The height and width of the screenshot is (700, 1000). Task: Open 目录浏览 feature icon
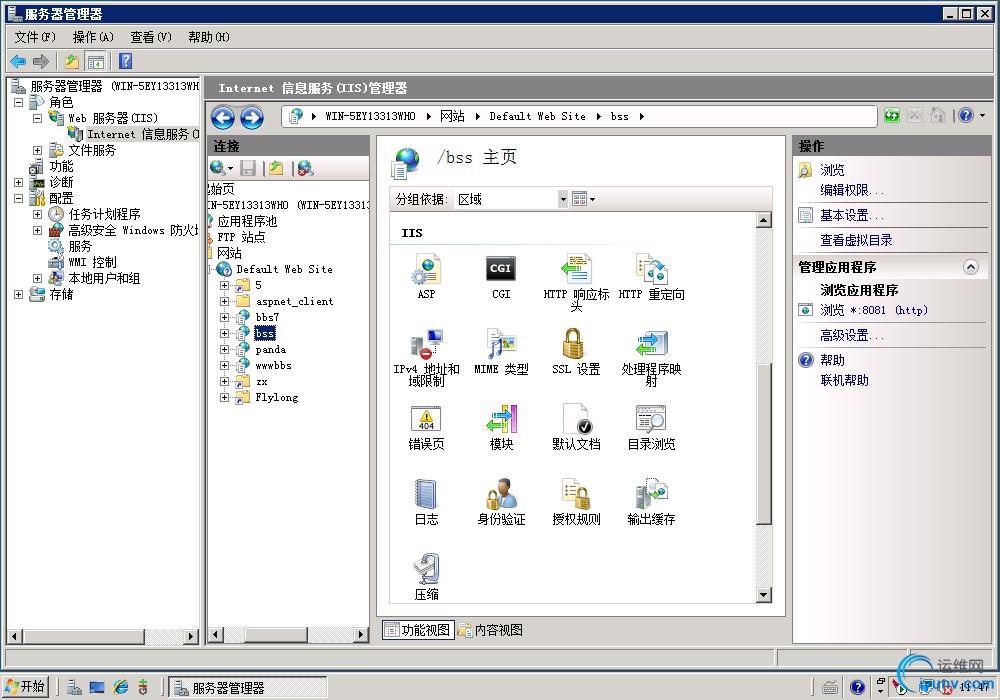(651, 427)
